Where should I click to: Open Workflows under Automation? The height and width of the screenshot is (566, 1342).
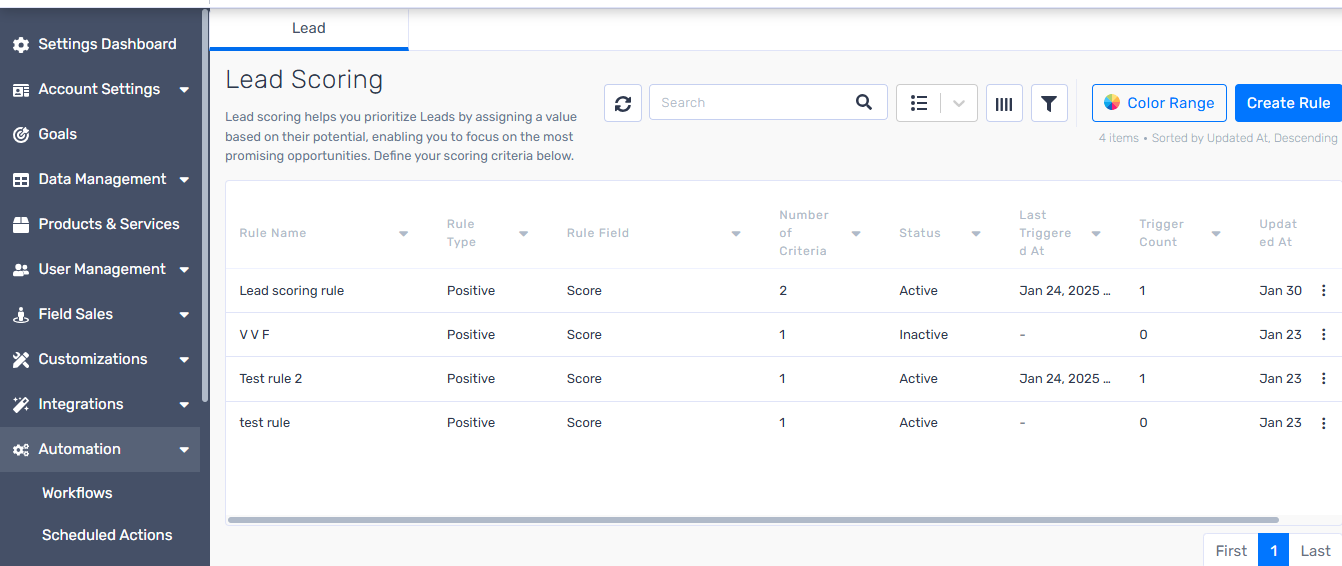pos(77,493)
